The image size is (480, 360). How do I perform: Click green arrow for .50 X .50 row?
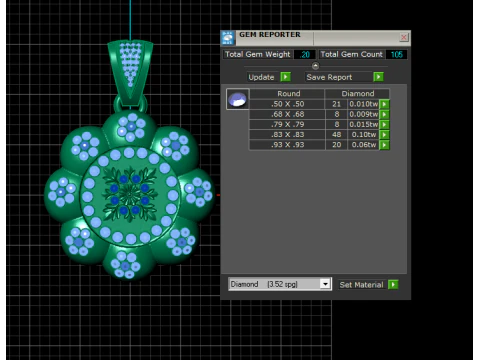tap(384, 104)
